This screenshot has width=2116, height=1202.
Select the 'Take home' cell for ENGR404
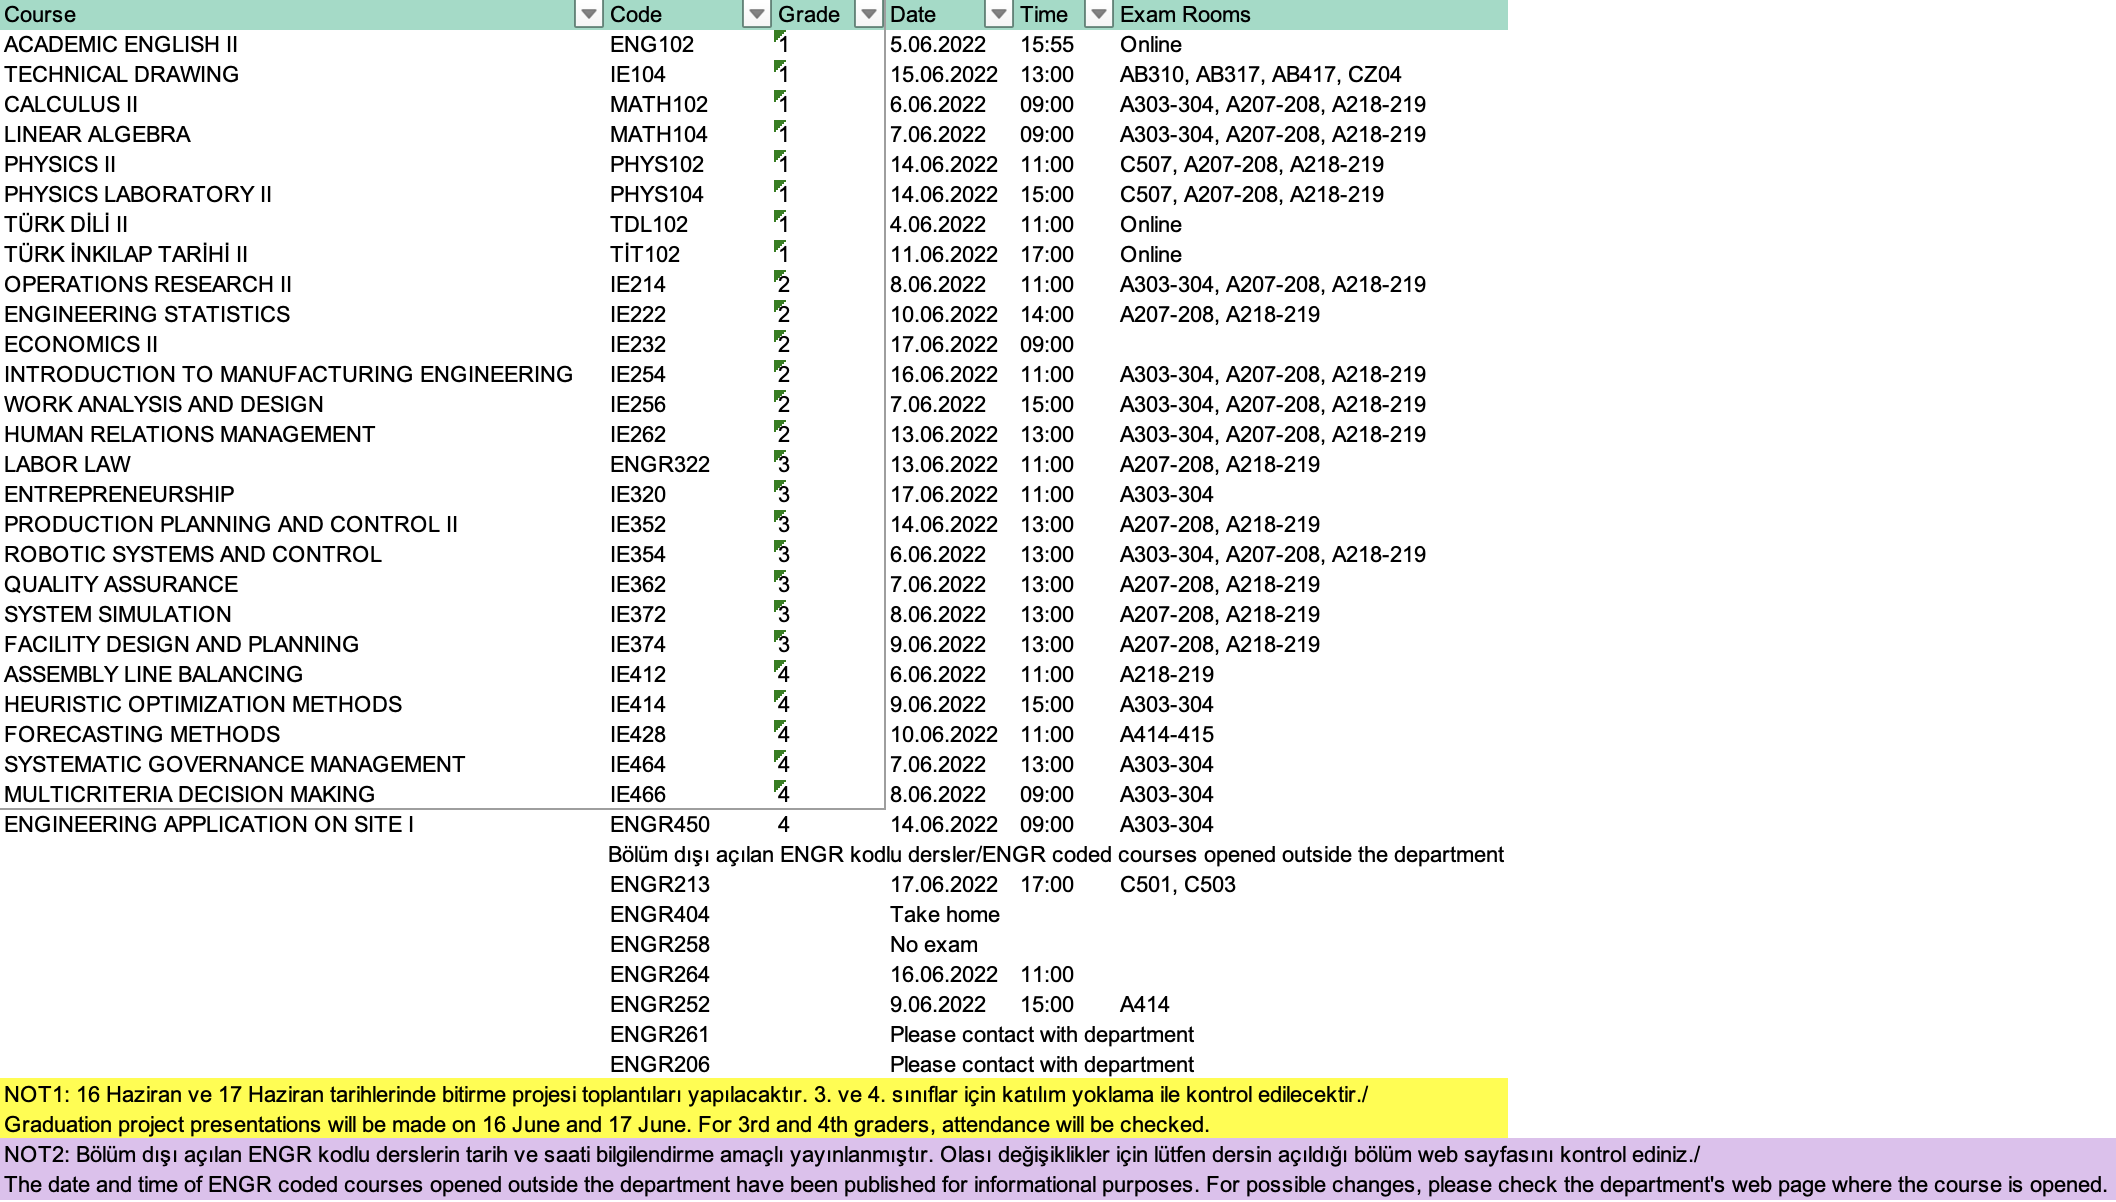(944, 915)
